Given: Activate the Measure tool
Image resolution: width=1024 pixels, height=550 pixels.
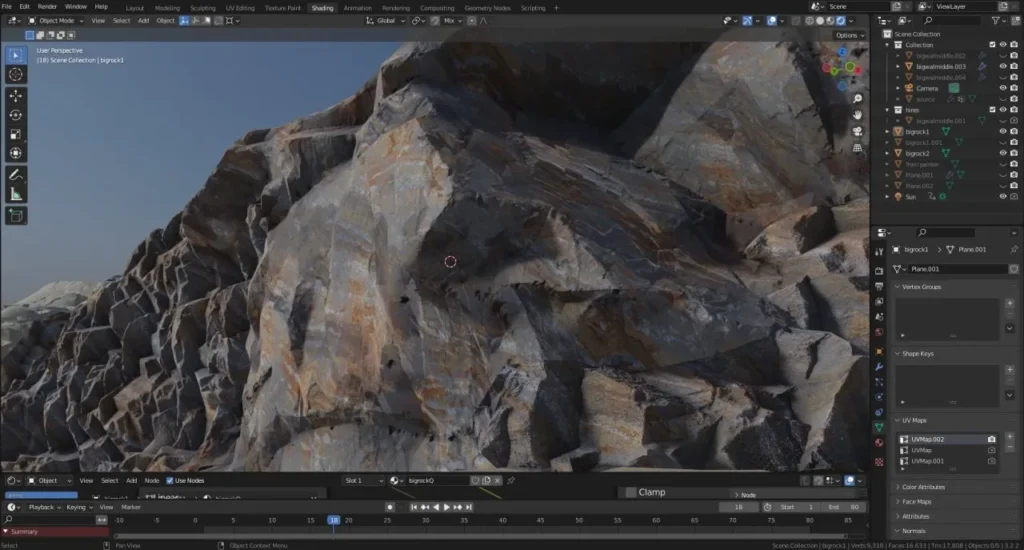Looking at the screenshot, I should (x=16, y=194).
